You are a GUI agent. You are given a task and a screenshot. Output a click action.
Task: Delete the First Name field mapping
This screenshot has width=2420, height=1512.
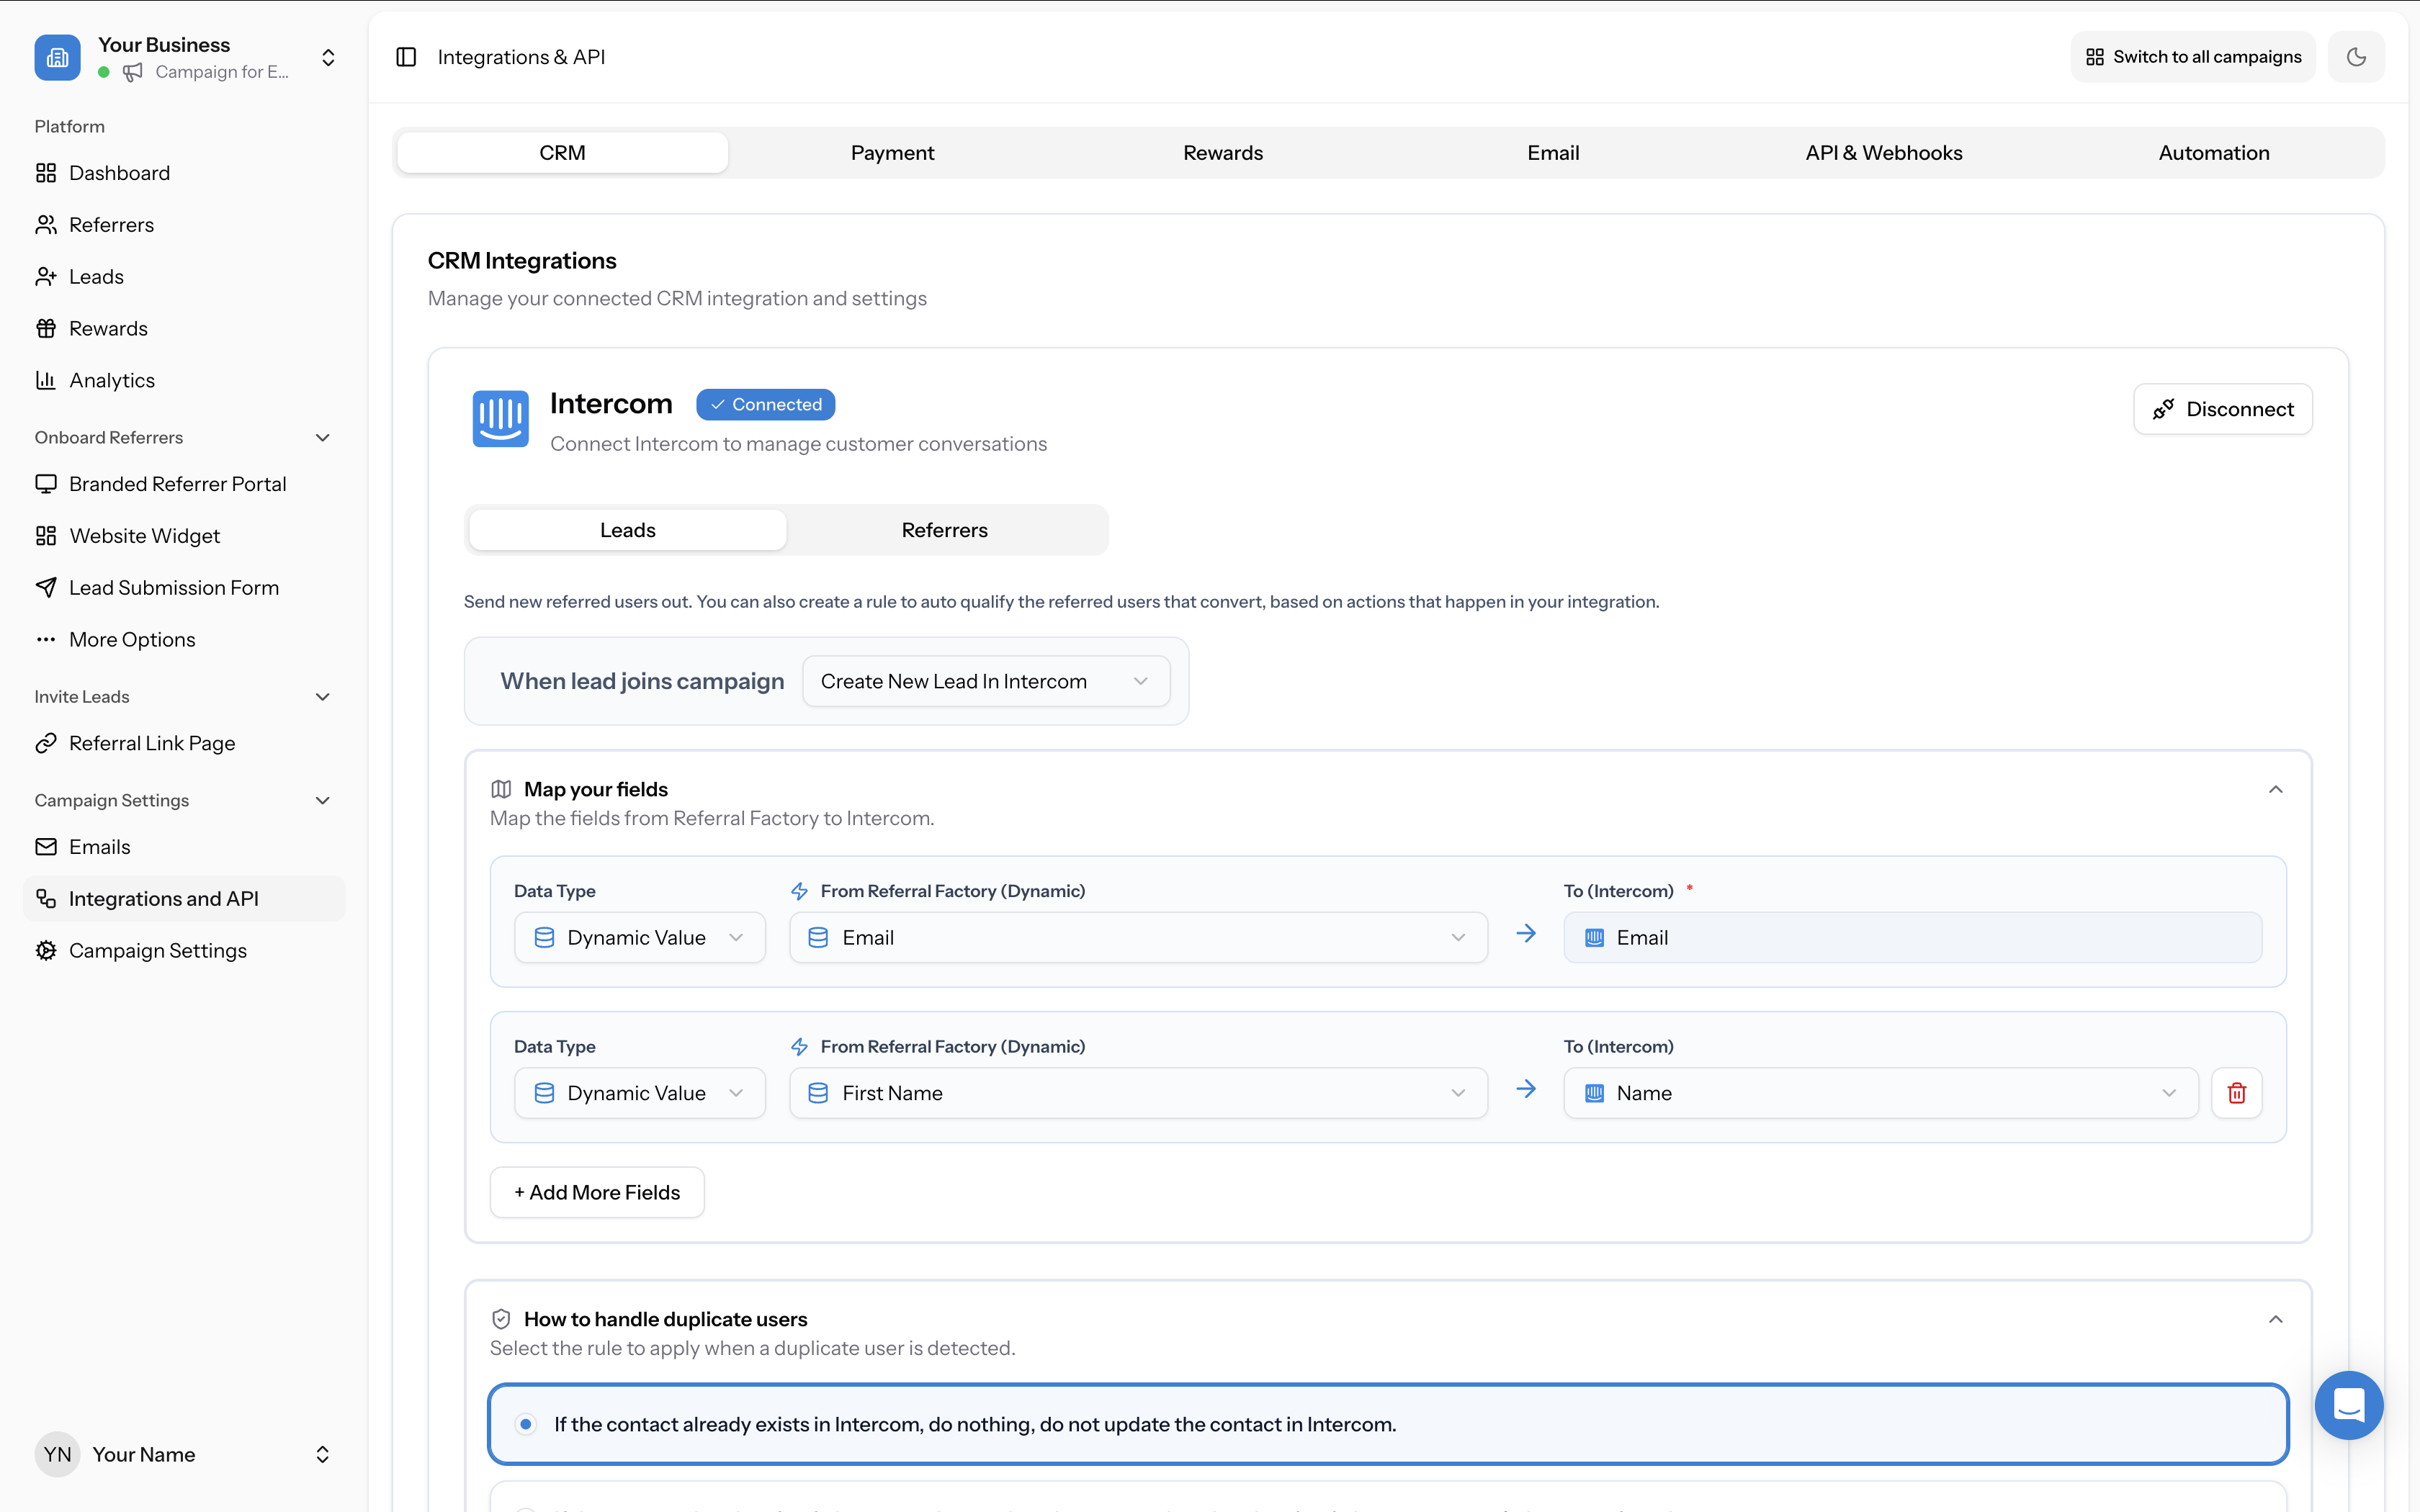pos(2237,1092)
